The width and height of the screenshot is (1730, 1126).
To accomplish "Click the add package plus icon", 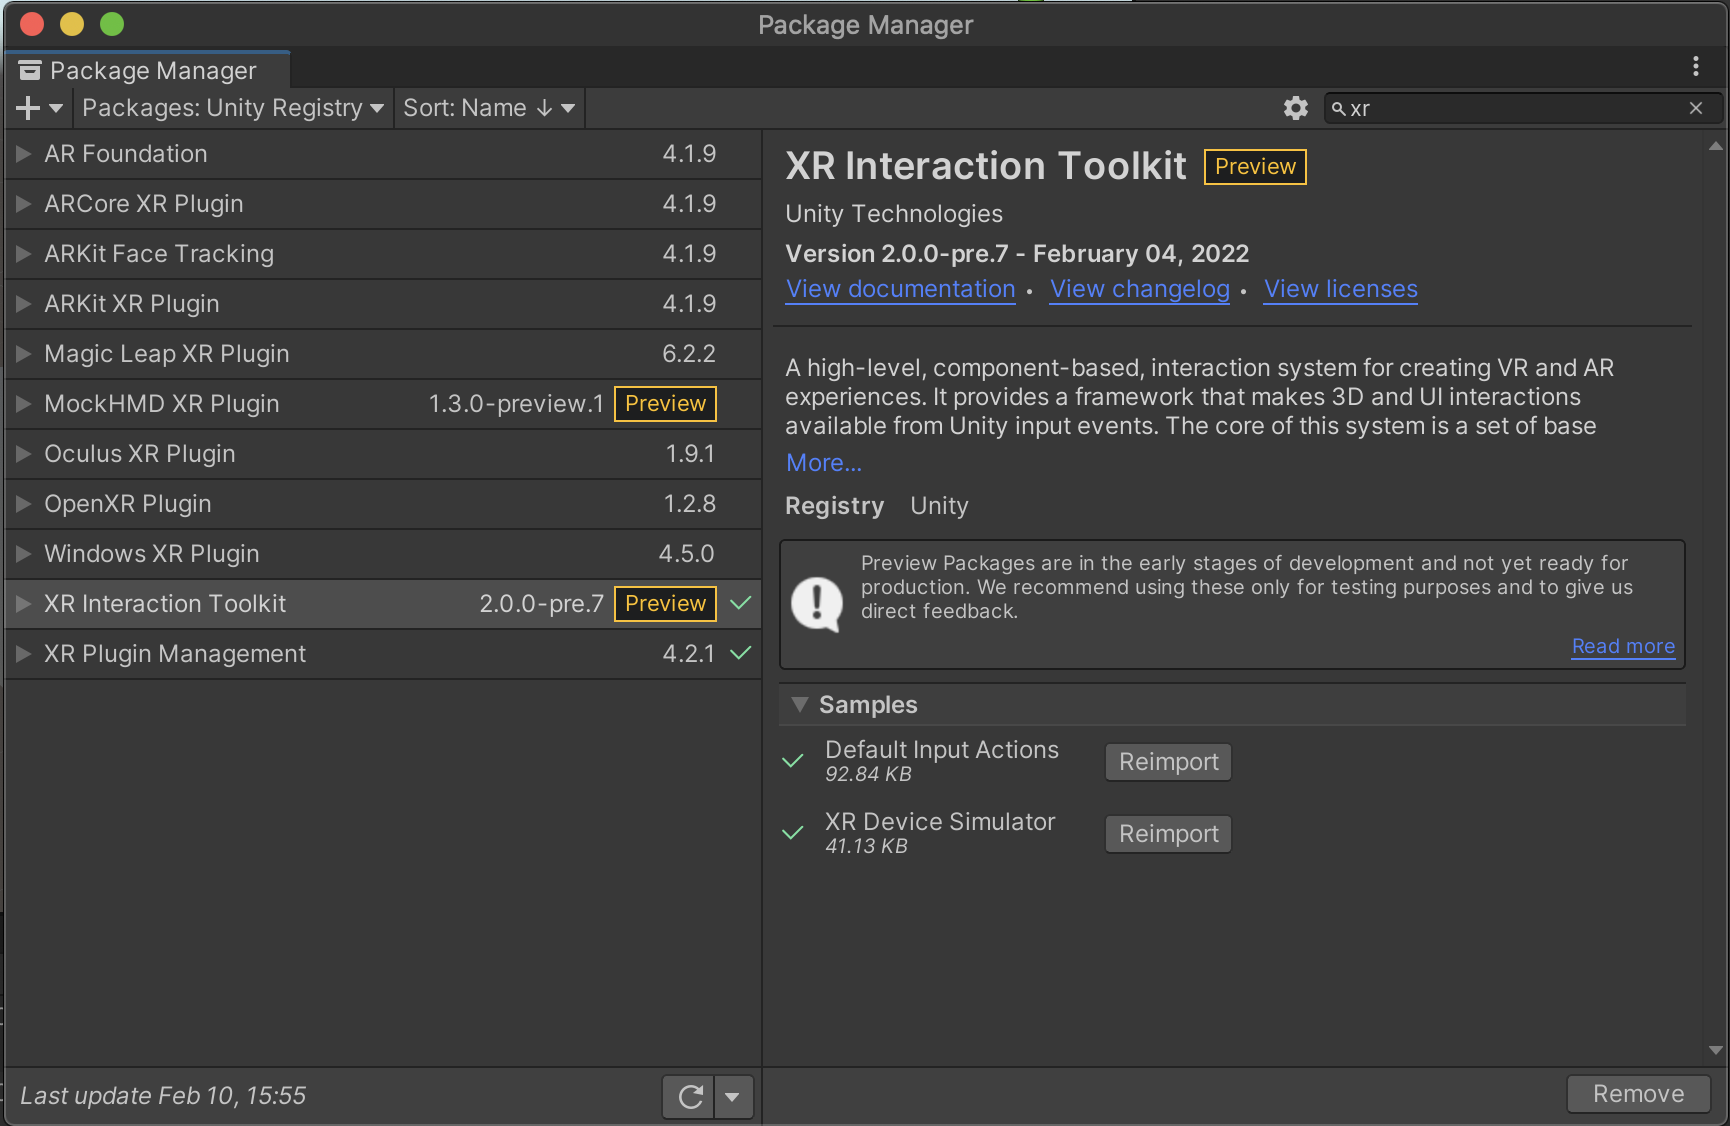I will (29, 108).
